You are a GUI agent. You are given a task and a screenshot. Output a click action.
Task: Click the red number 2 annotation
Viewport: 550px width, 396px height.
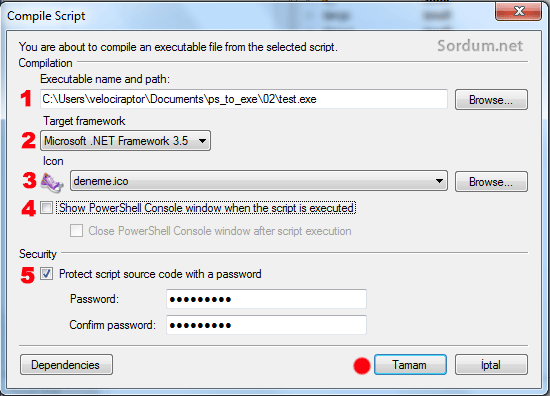pyautogui.click(x=28, y=140)
